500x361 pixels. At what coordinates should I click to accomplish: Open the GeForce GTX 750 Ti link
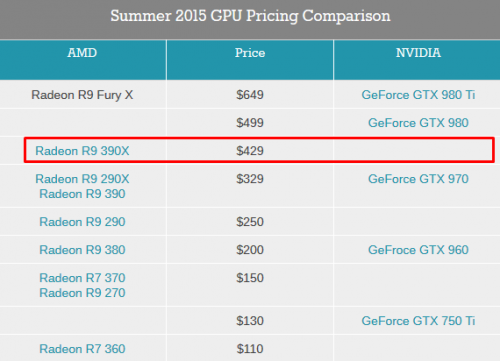[418, 321]
